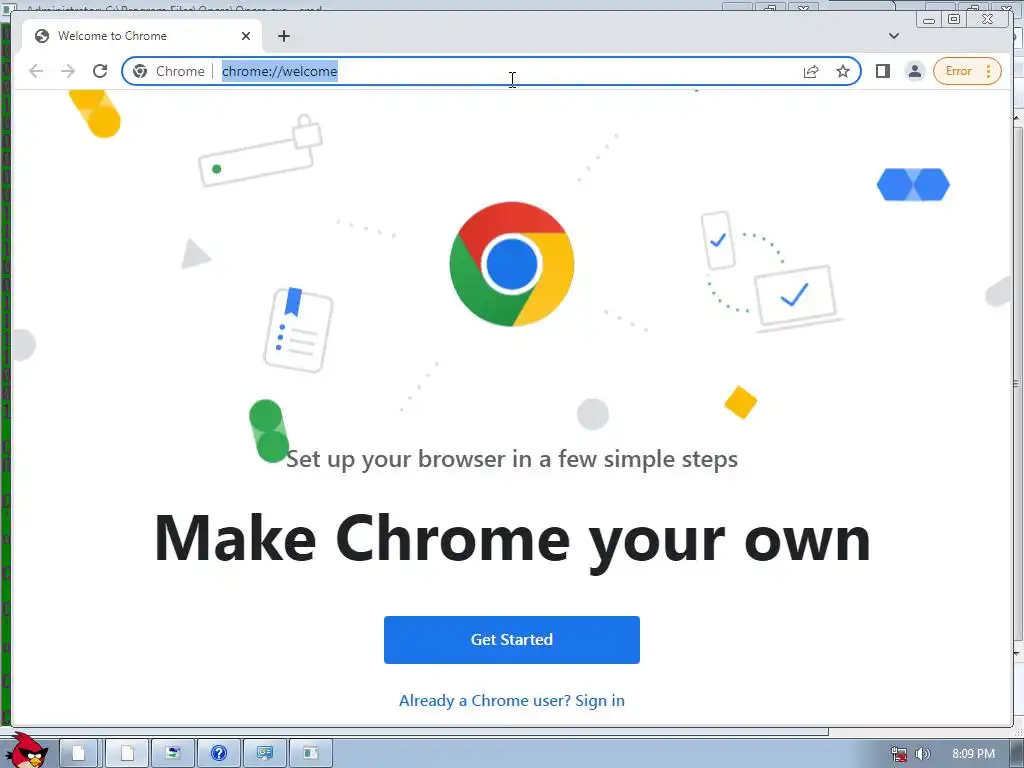Click the Chrome site info icon in address bar
Image resolution: width=1024 pixels, height=768 pixels.
click(x=140, y=71)
